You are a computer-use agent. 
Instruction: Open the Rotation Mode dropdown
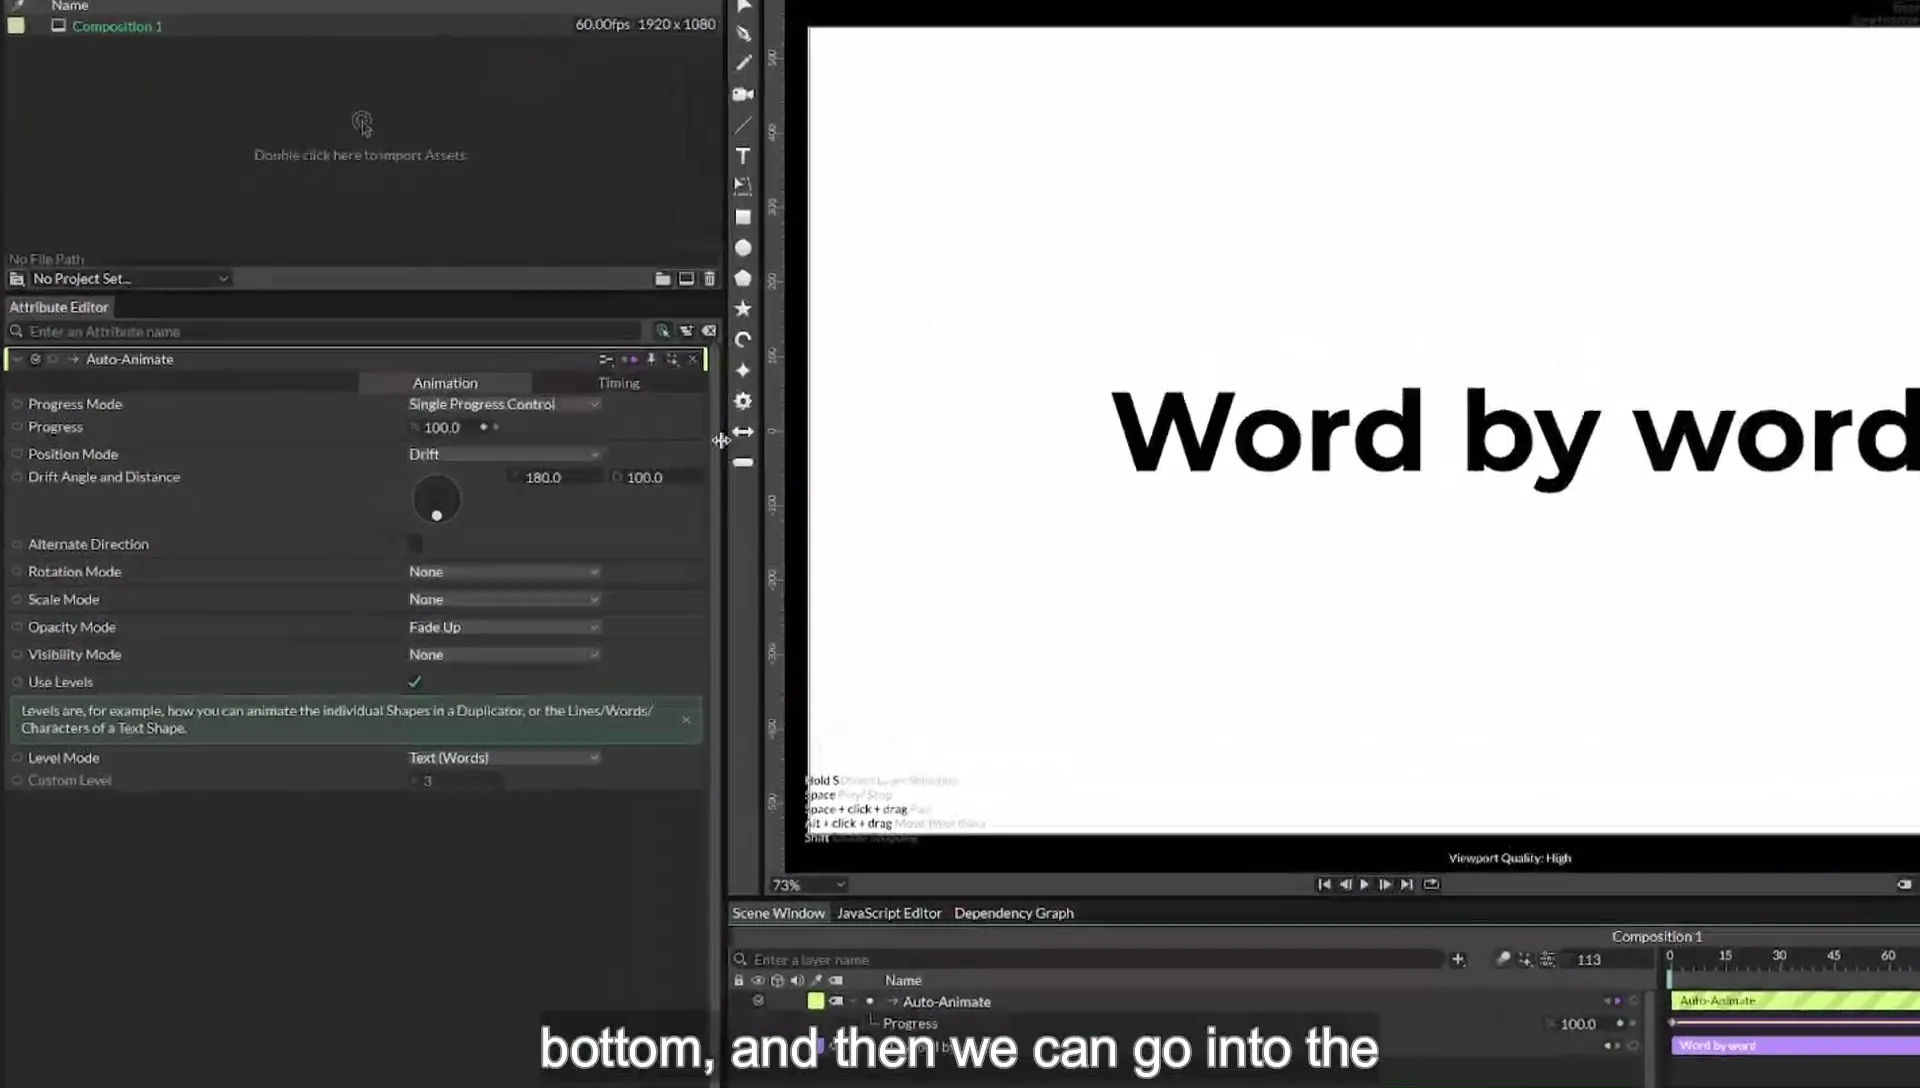point(504,572)
